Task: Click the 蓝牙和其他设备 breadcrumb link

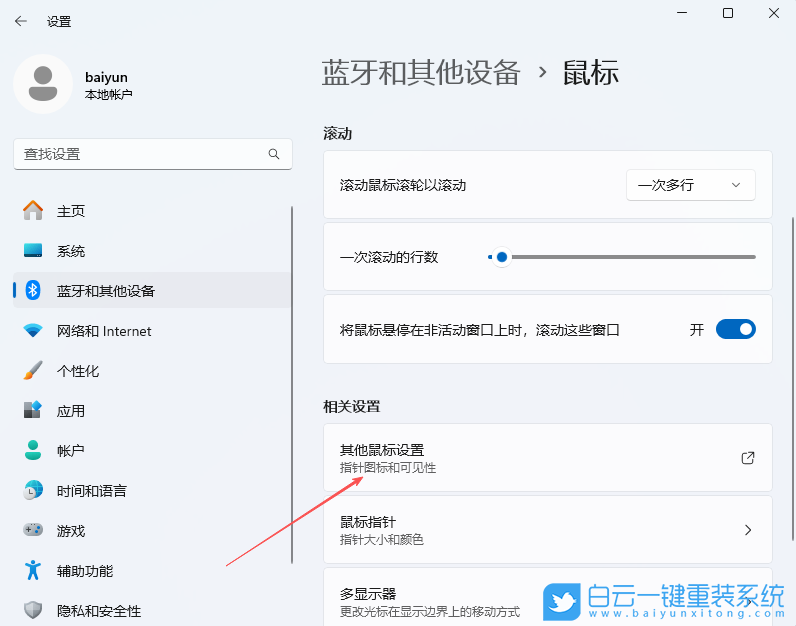Action: pyautogui.click(x=421, y=72)
